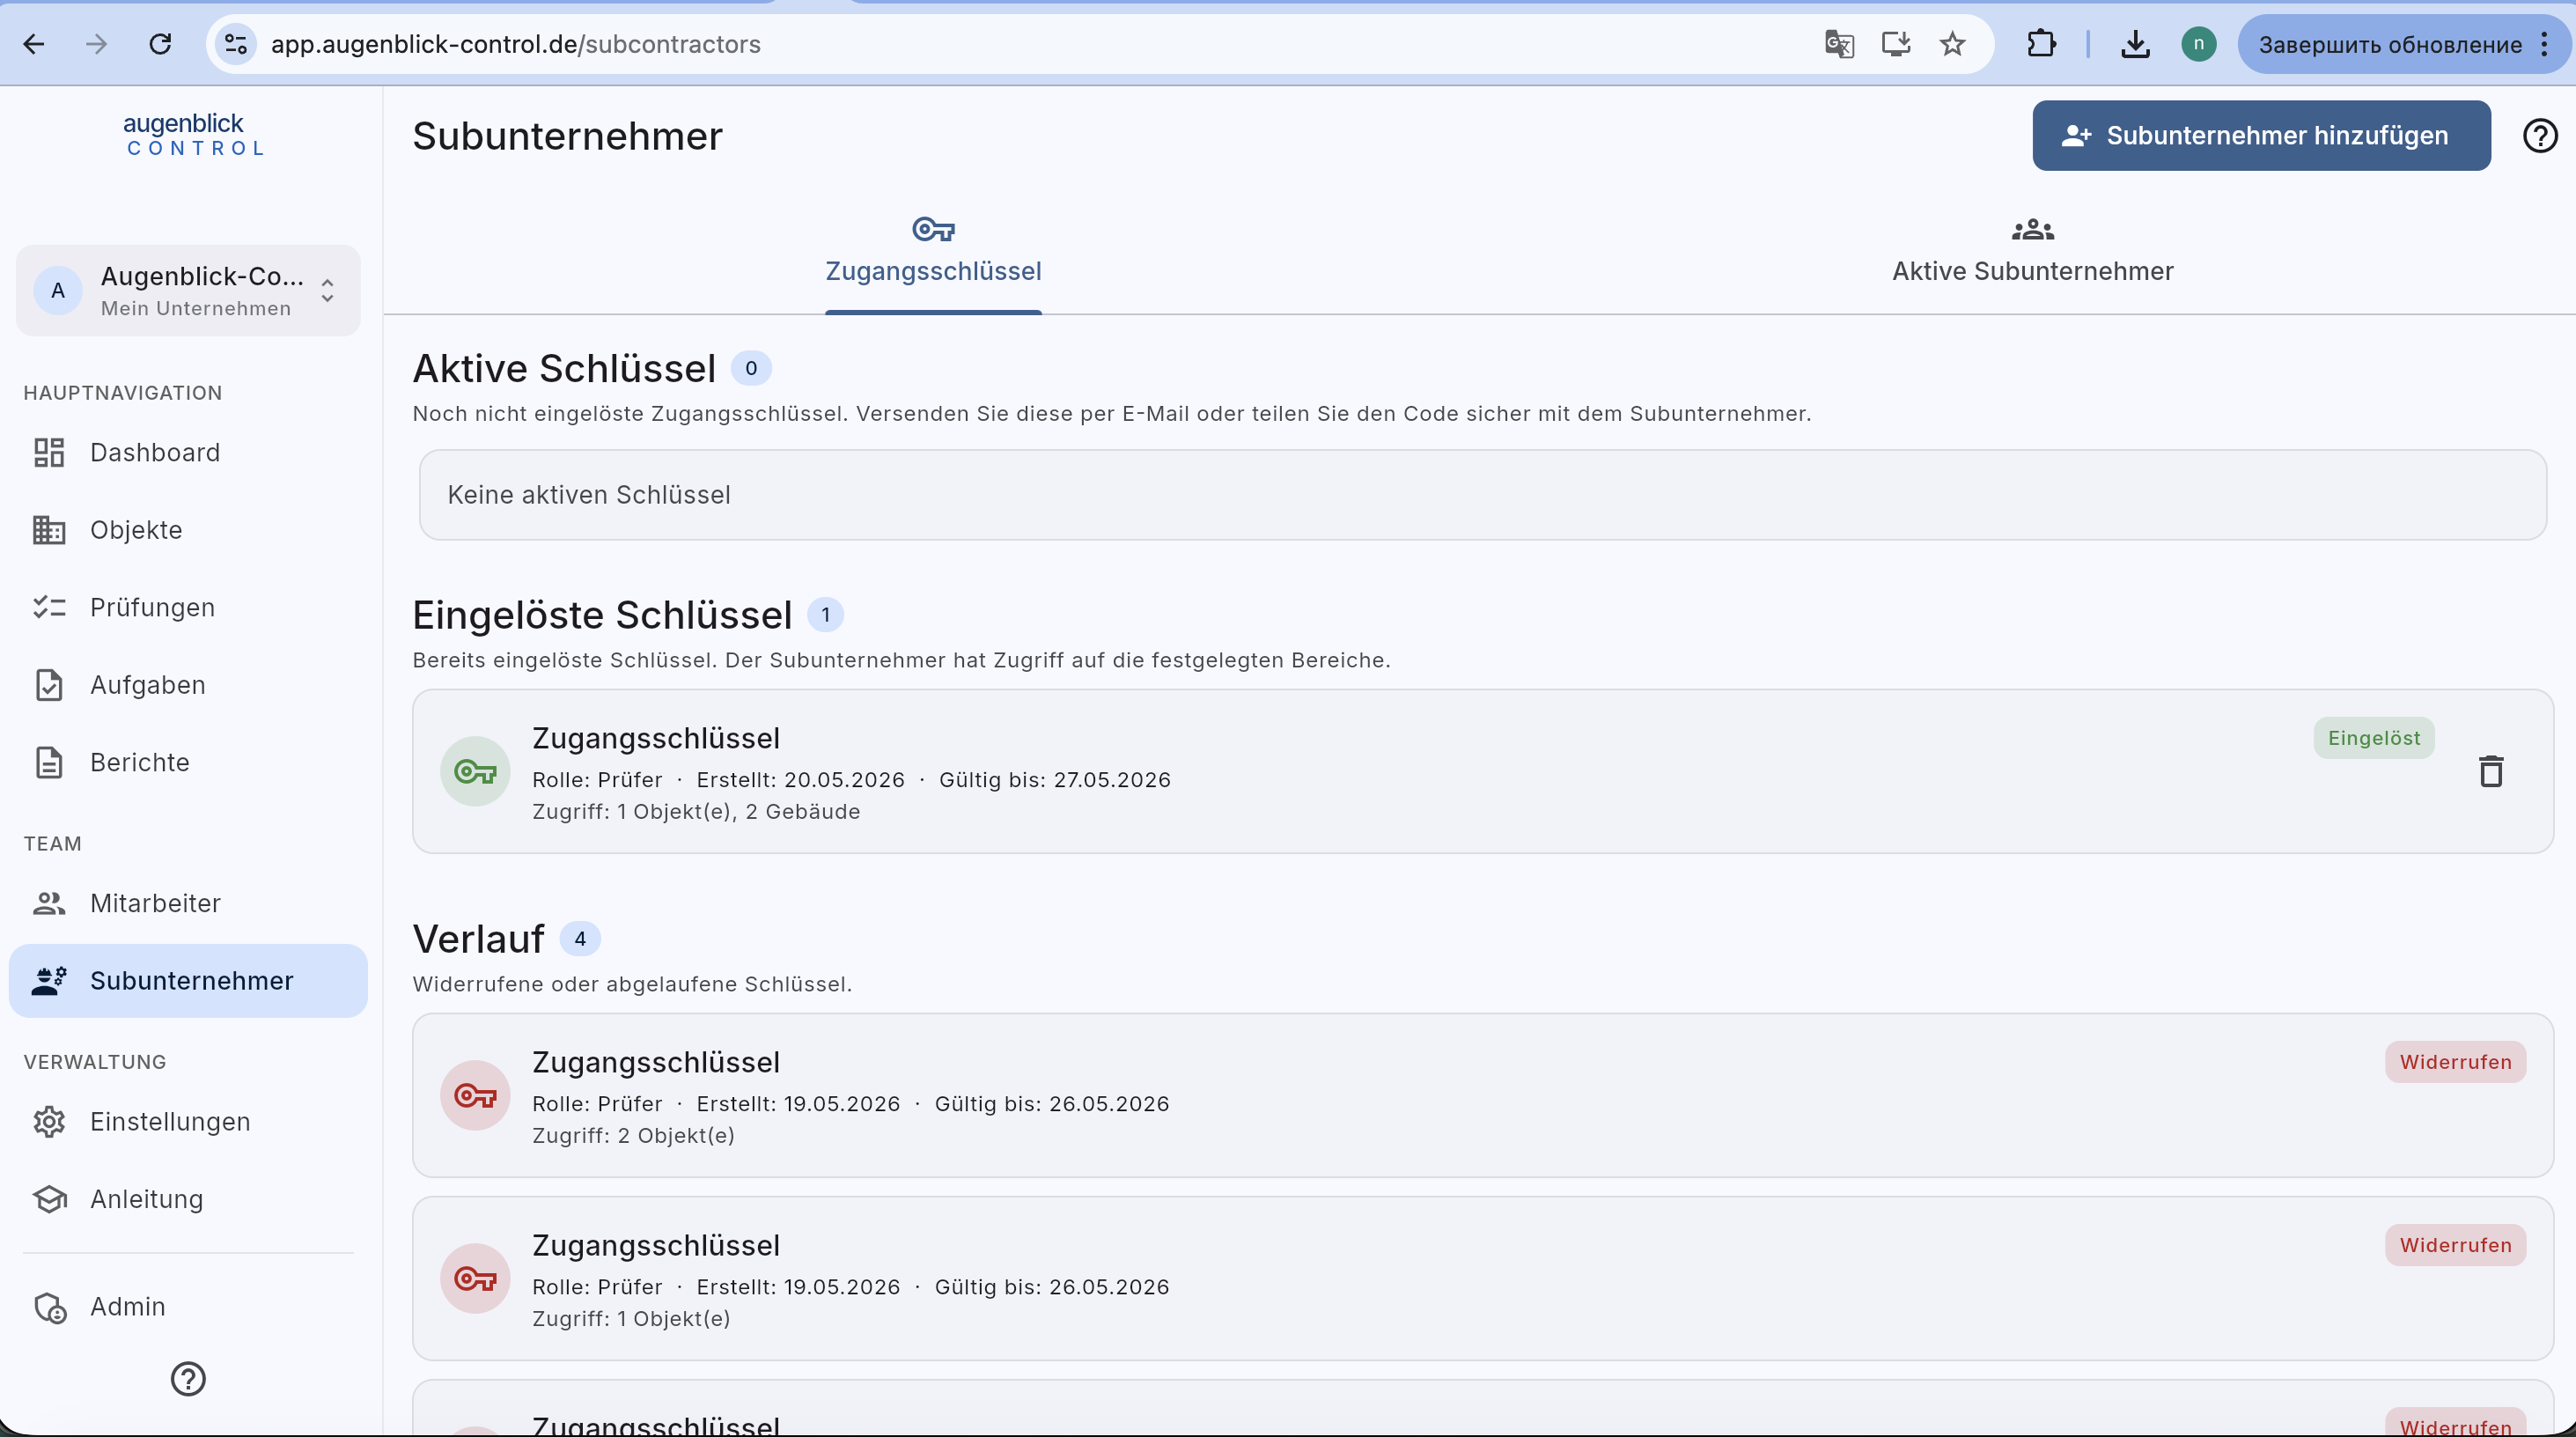2576x1437 pixels.
Task: Click the Aufgaben document-check icon
Action: click(x=49, y=685)
